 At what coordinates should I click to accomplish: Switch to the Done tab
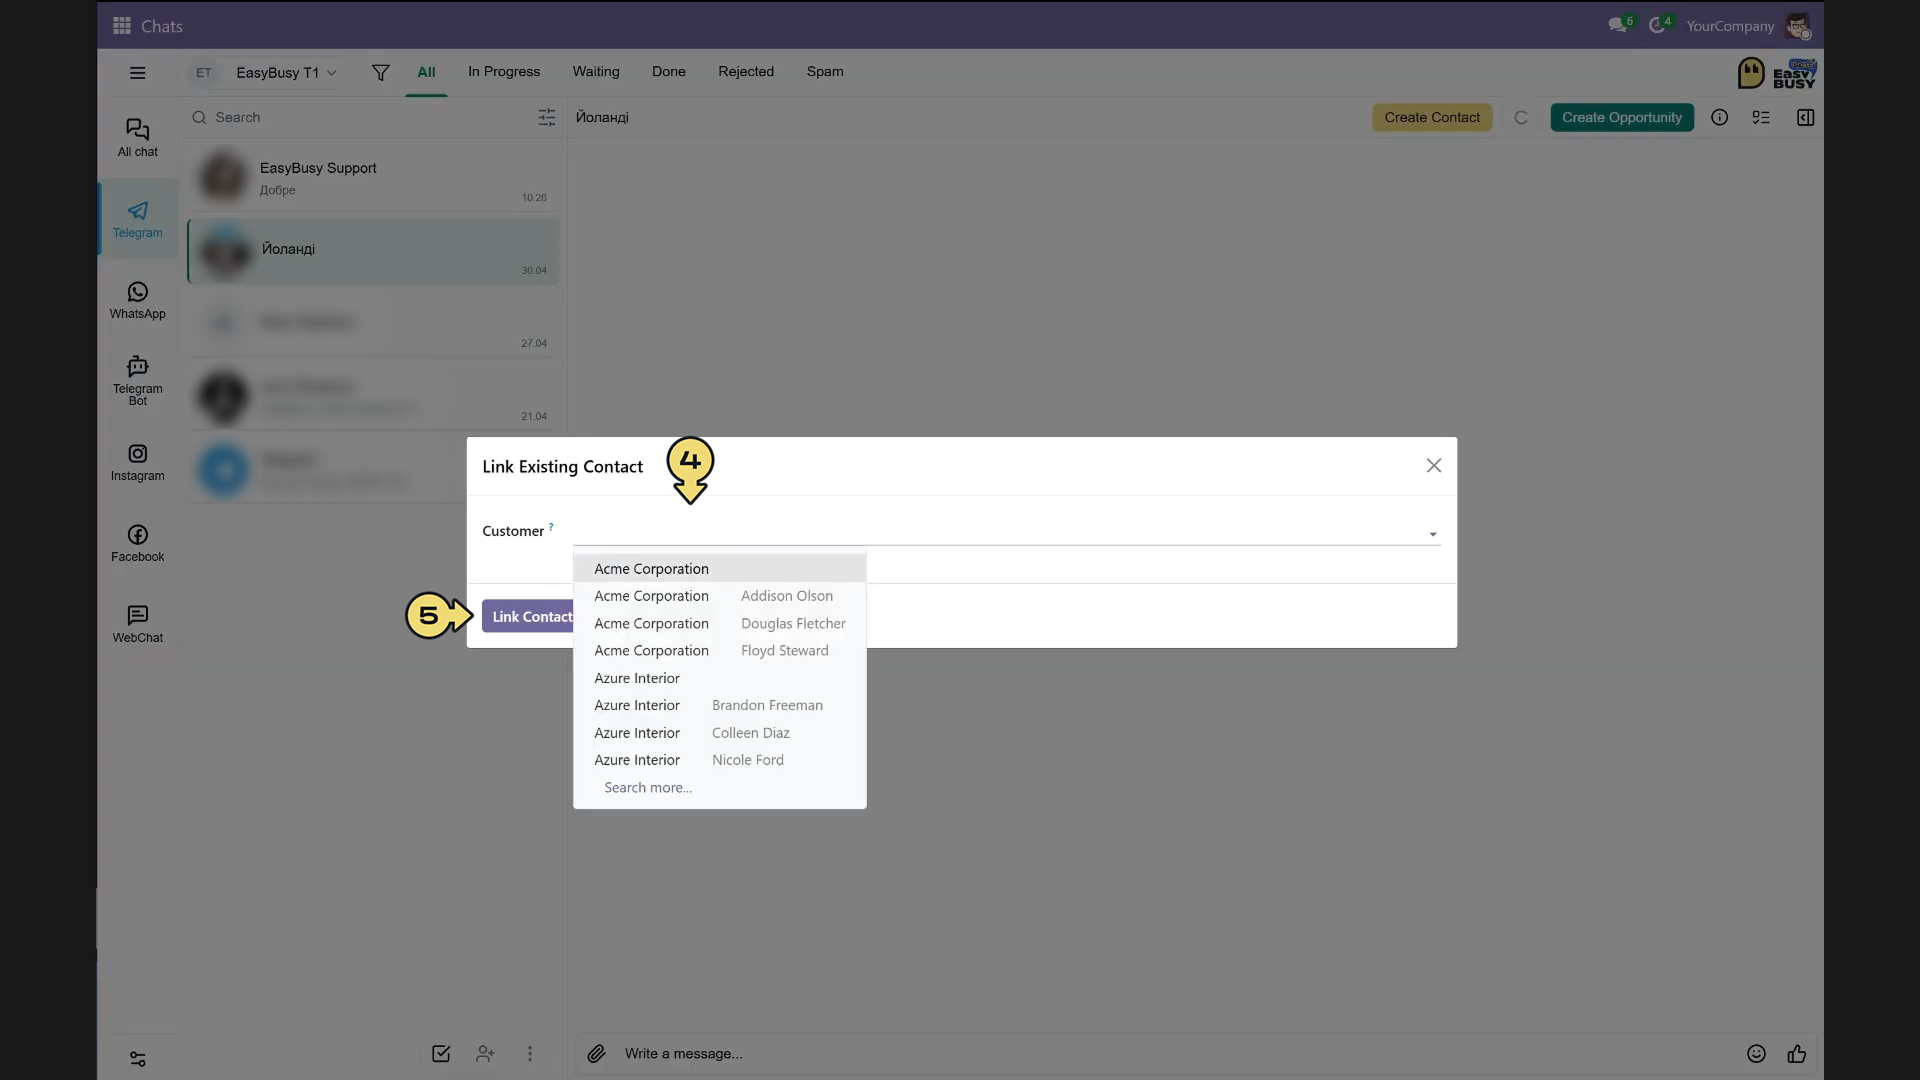point(669,72)
